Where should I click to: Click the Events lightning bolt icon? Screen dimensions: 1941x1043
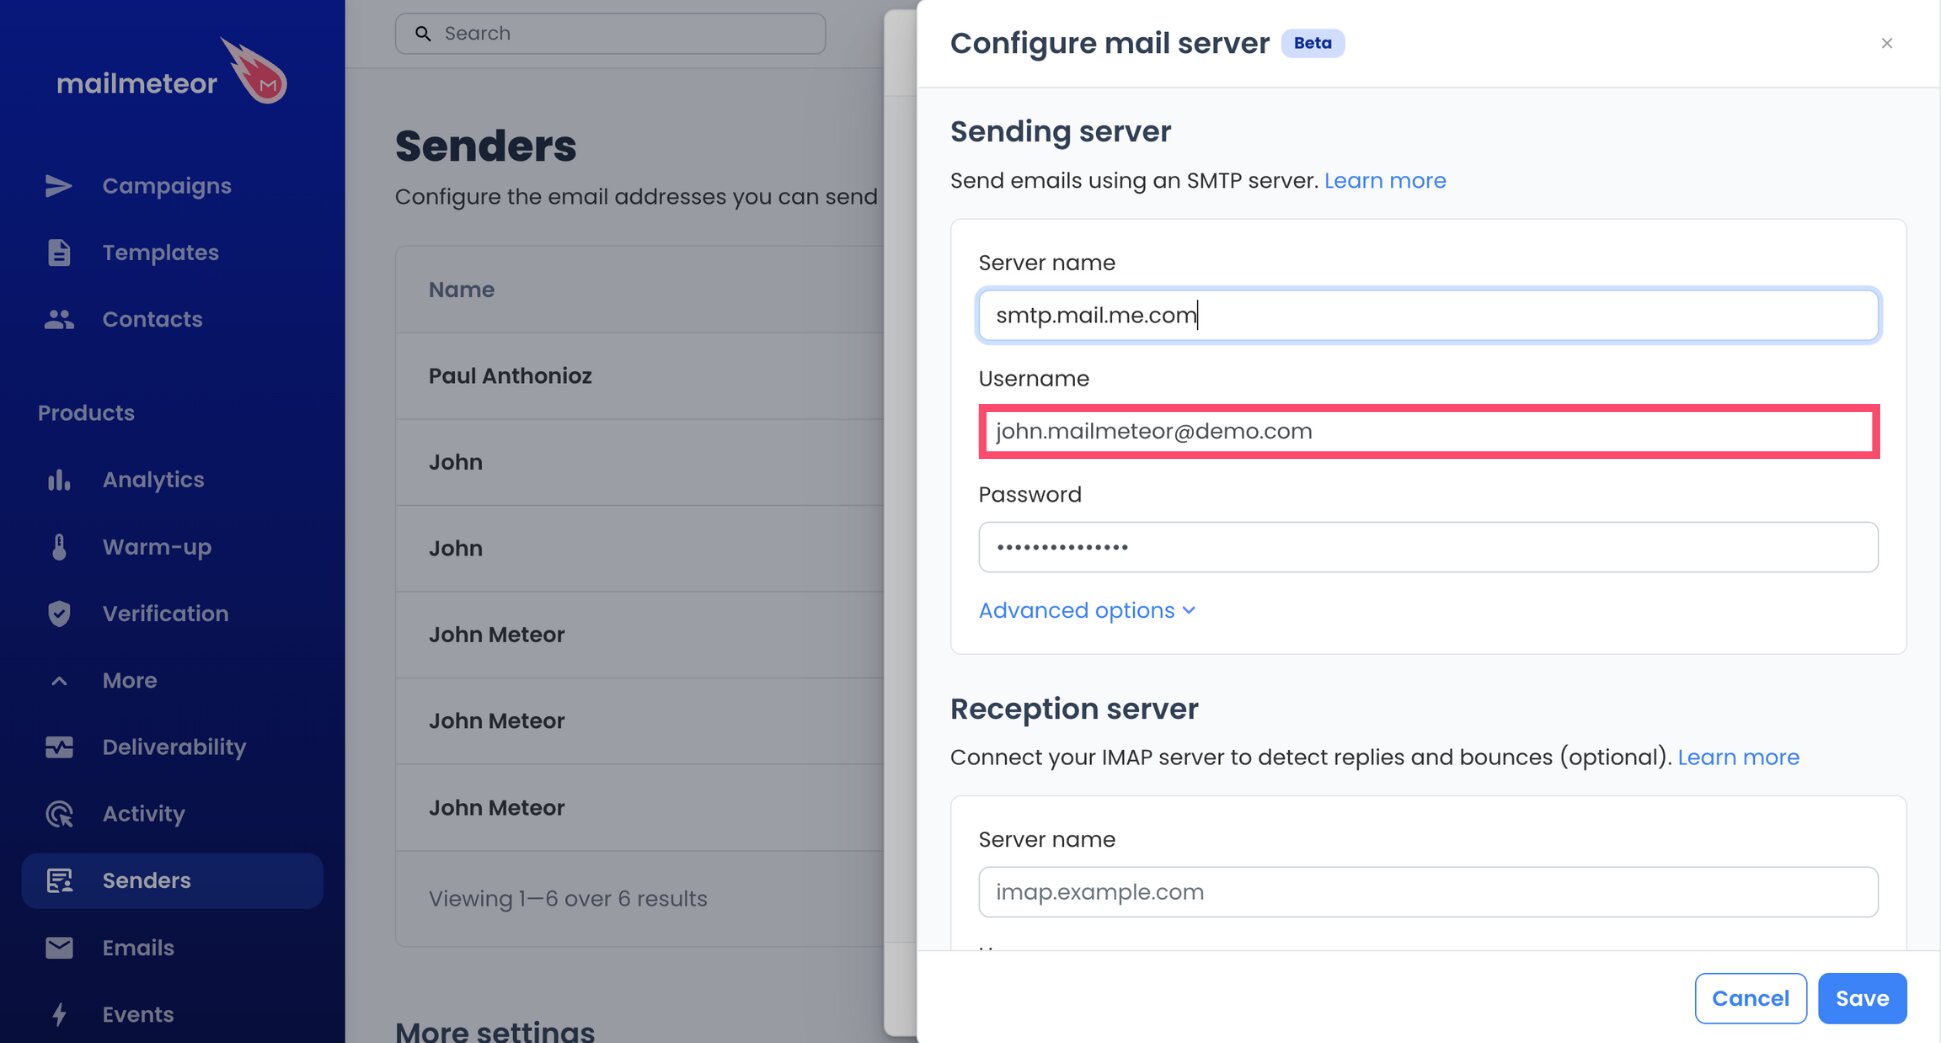tap(59, 1014)
